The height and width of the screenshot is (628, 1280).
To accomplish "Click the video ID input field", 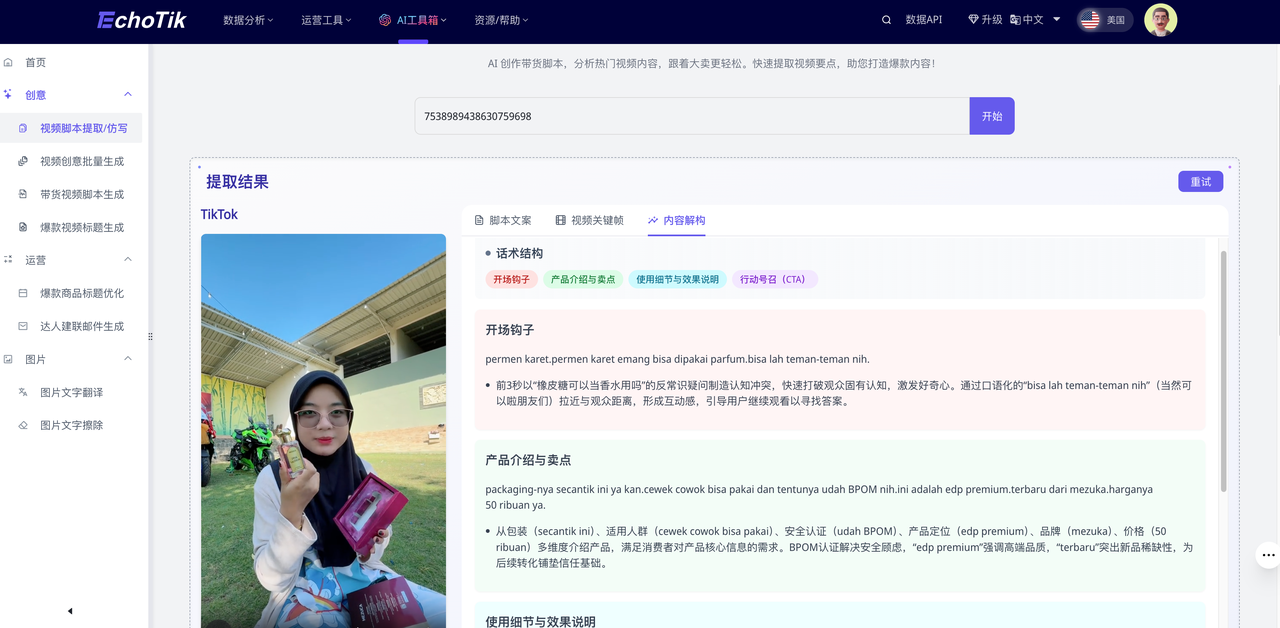I will 690,116.
